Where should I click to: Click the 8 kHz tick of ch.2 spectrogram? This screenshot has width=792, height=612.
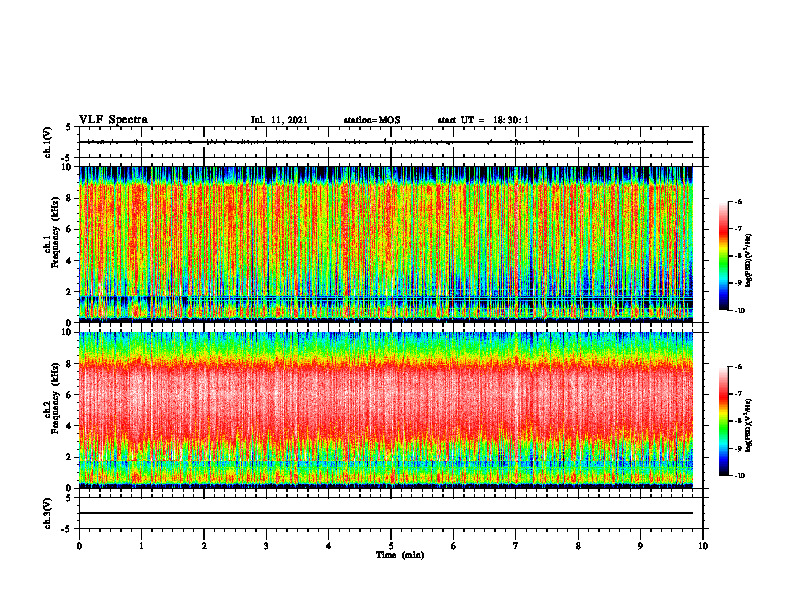(70, 363)
